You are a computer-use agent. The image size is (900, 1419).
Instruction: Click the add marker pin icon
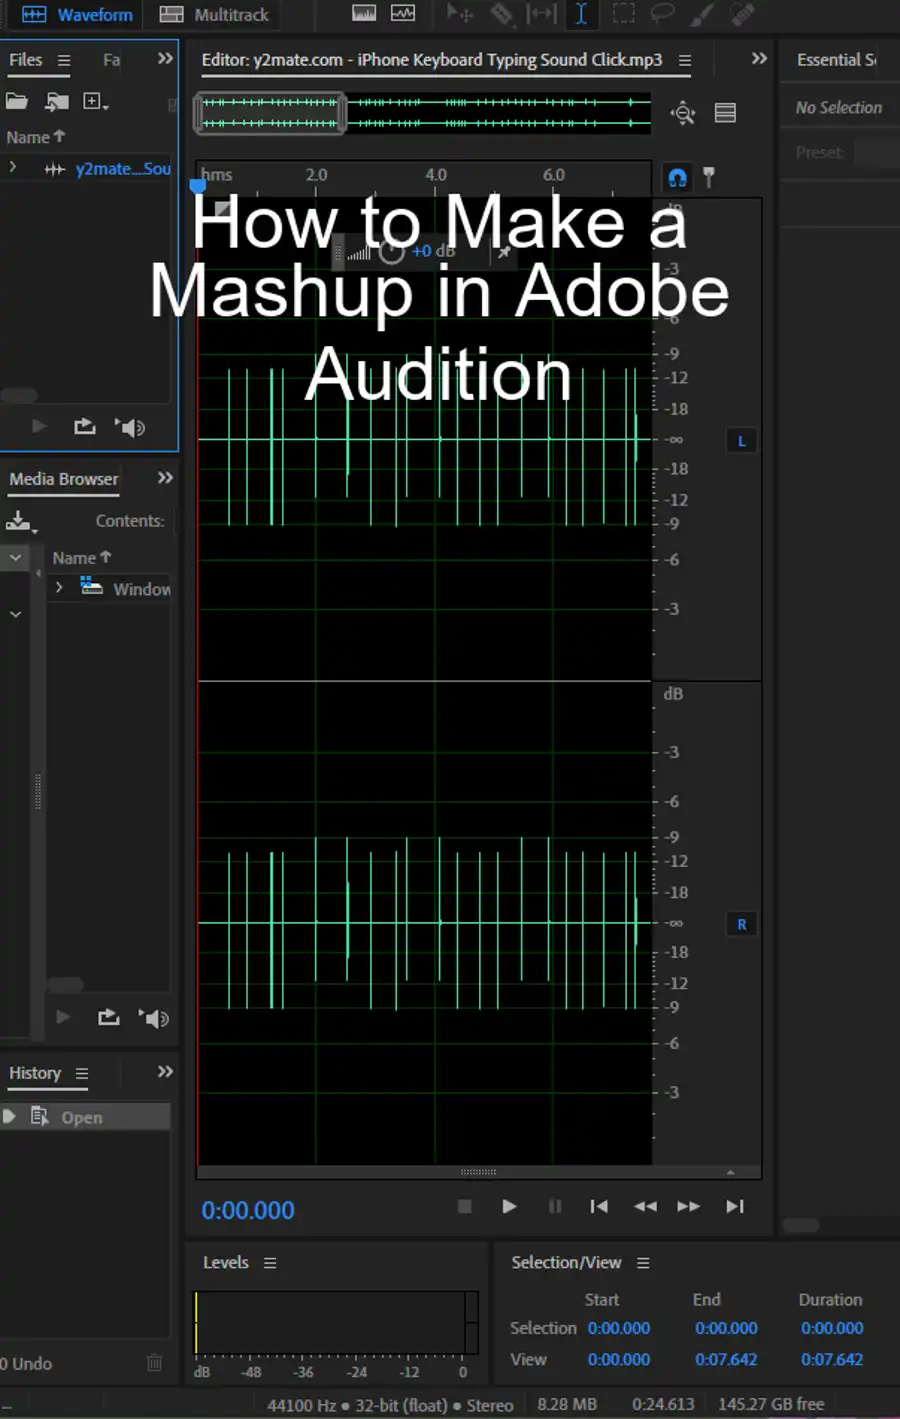point(709,178)
